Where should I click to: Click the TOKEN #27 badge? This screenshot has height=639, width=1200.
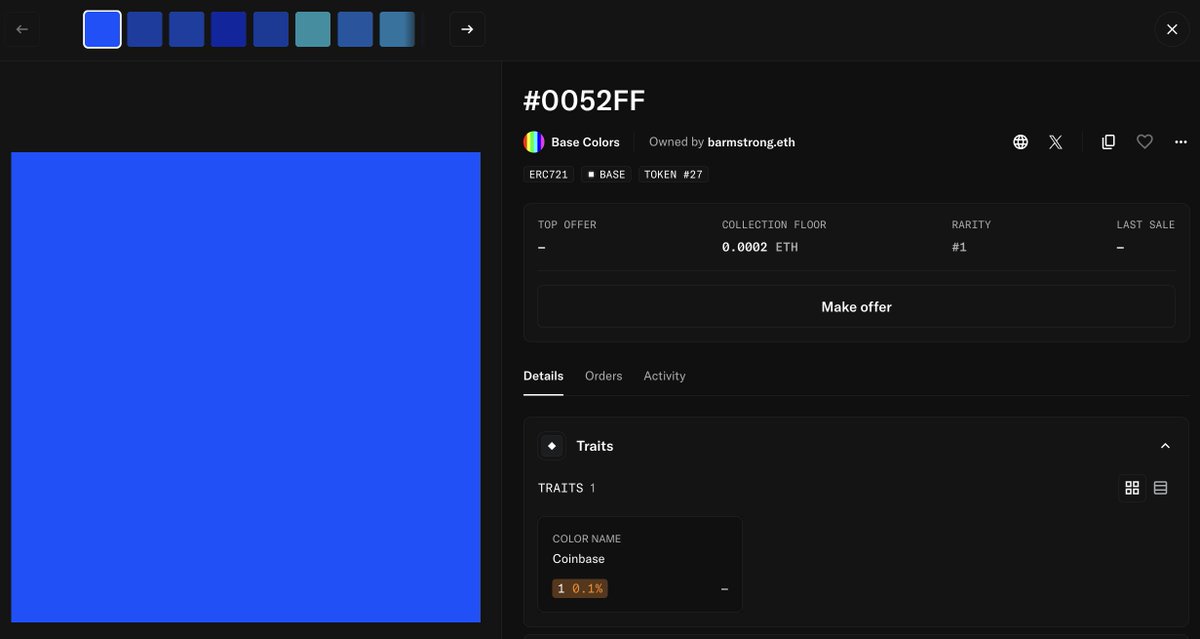pyautogui.click(x=673, y=173)
